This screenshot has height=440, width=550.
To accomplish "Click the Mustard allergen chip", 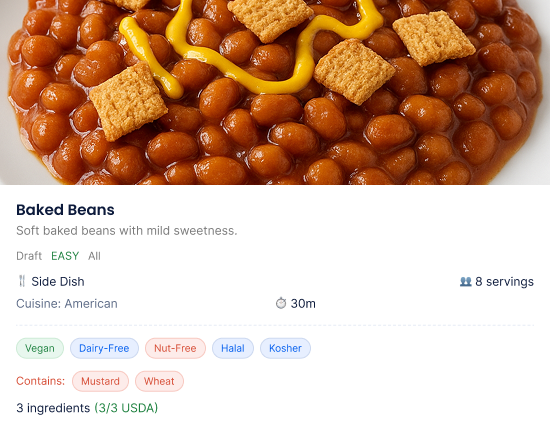I will pyautogui.click(x=100, y=381).
